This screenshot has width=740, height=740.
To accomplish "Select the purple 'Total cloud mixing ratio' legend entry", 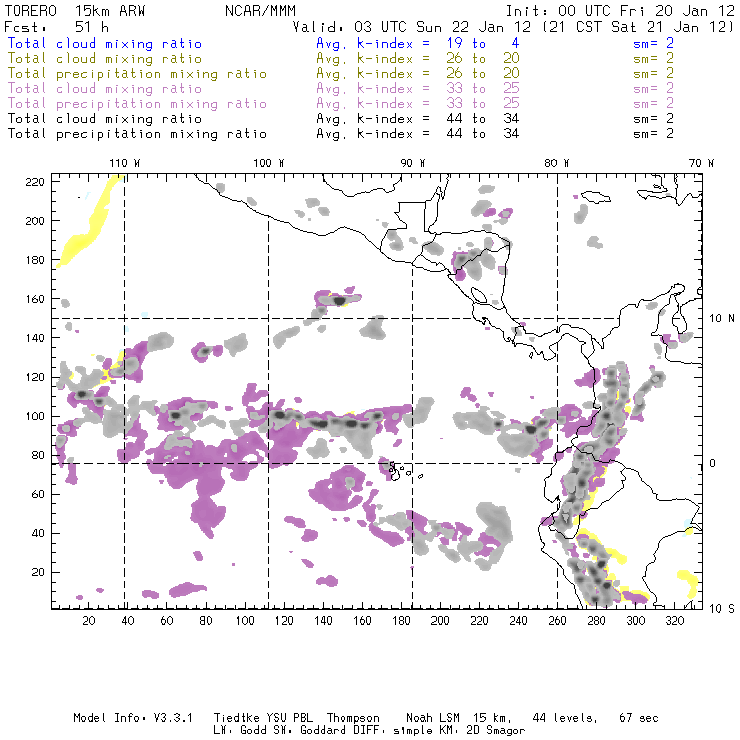I will click(105, 88).
